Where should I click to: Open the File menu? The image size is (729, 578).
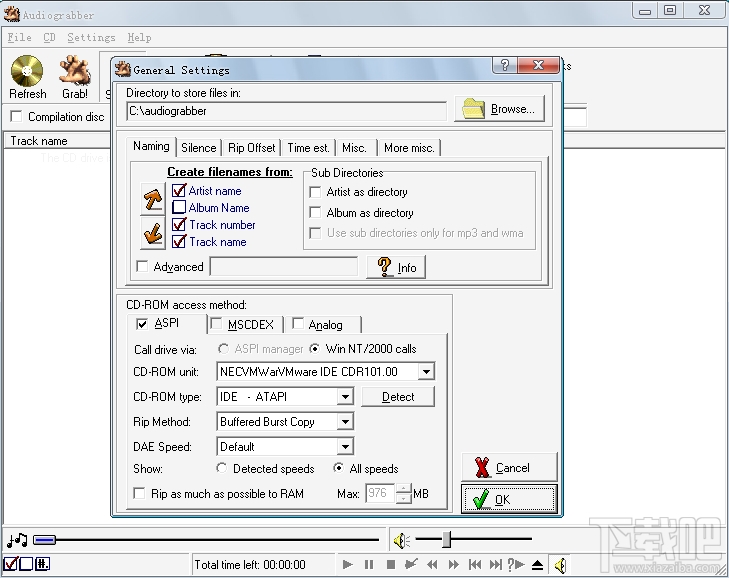coord(19,38)
